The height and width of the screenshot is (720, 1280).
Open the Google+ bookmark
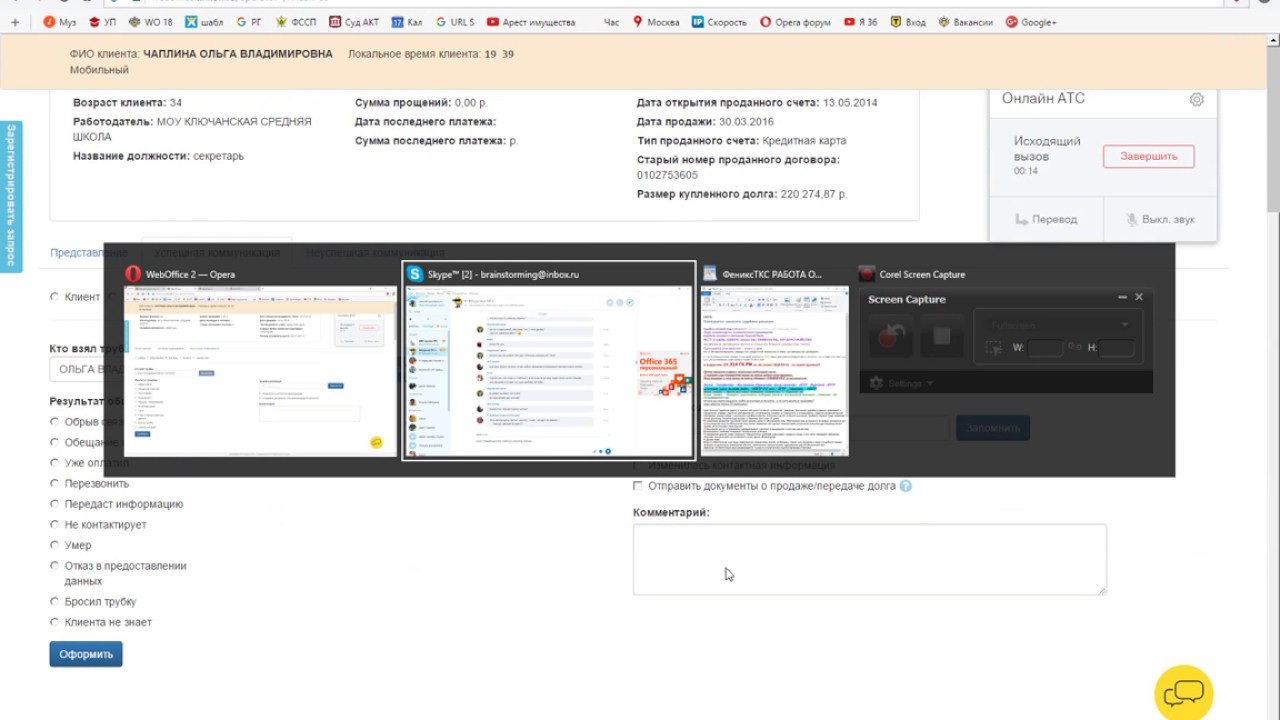(x=1031, y=22)
